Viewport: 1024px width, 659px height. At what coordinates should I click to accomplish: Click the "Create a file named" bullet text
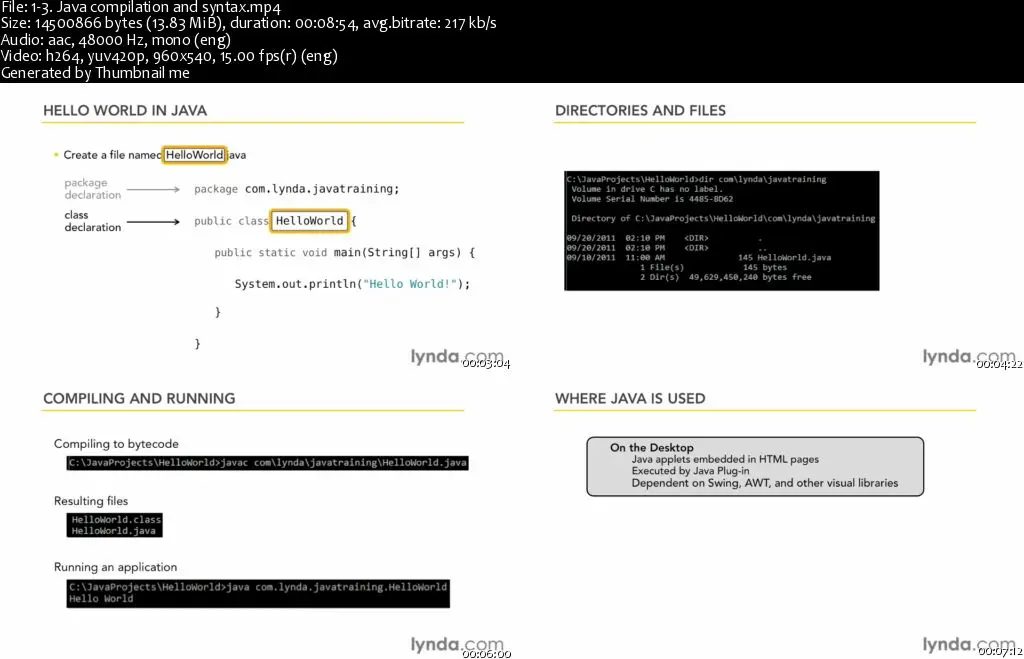pos(112,155)
